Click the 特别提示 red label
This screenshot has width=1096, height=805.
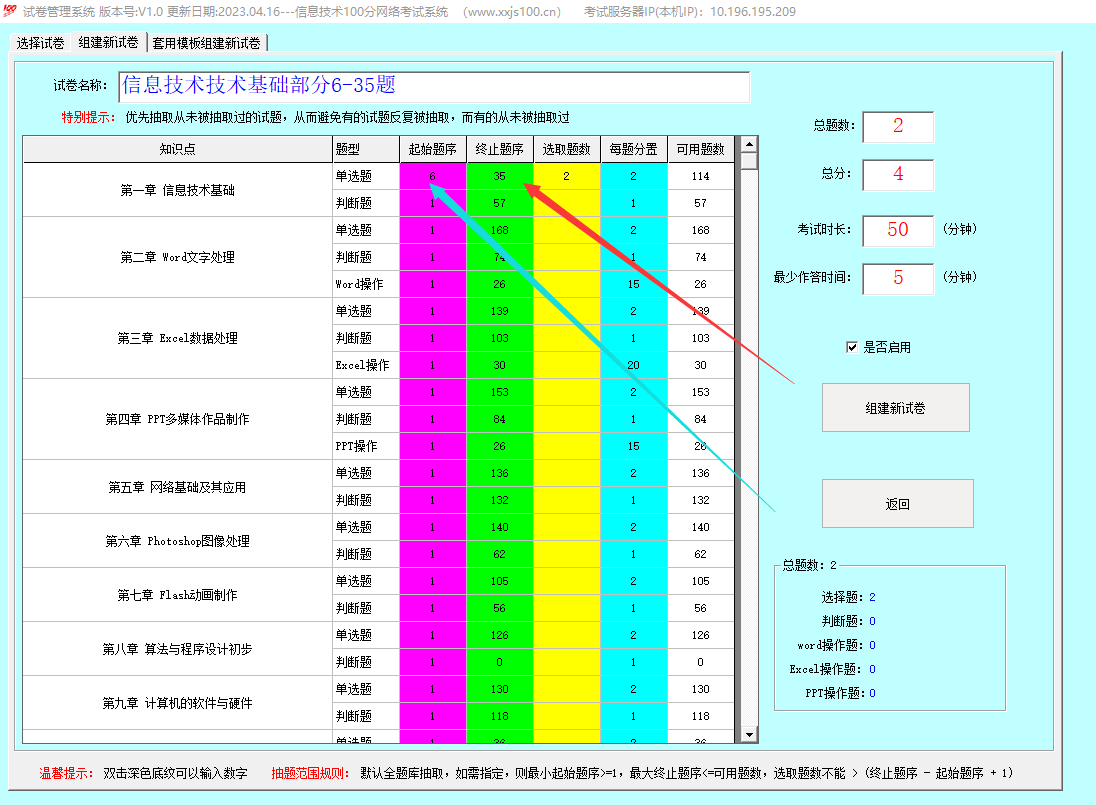(88, 117)
